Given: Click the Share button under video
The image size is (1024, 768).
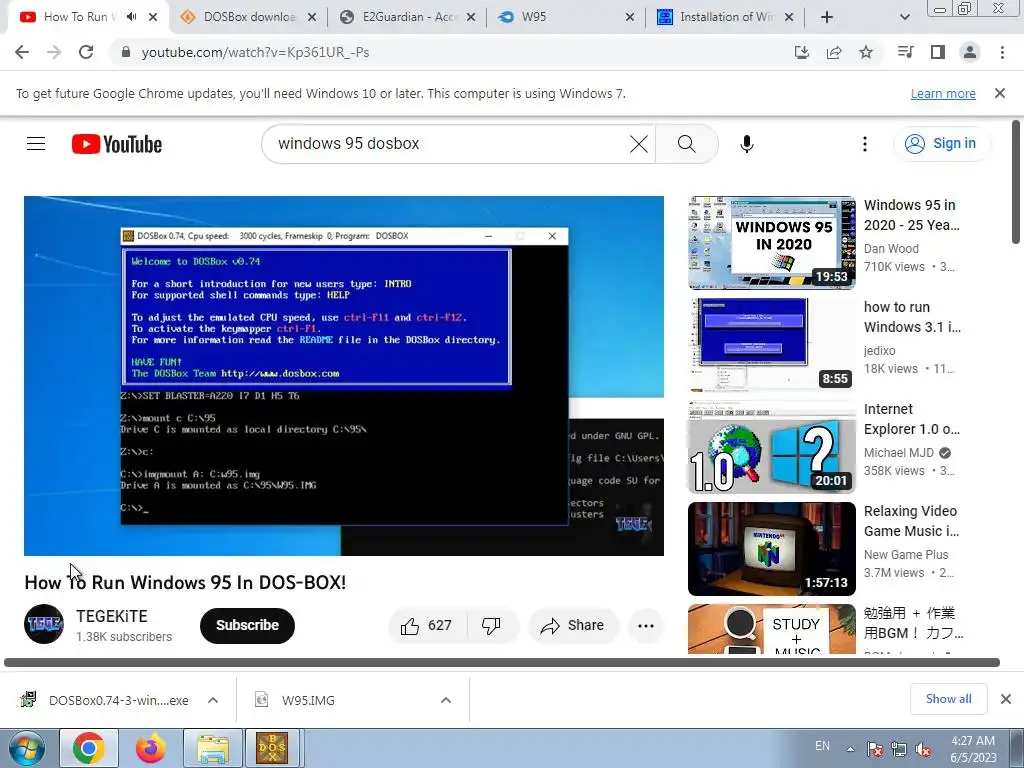Looking at the screenshot, I should [572, 626].
